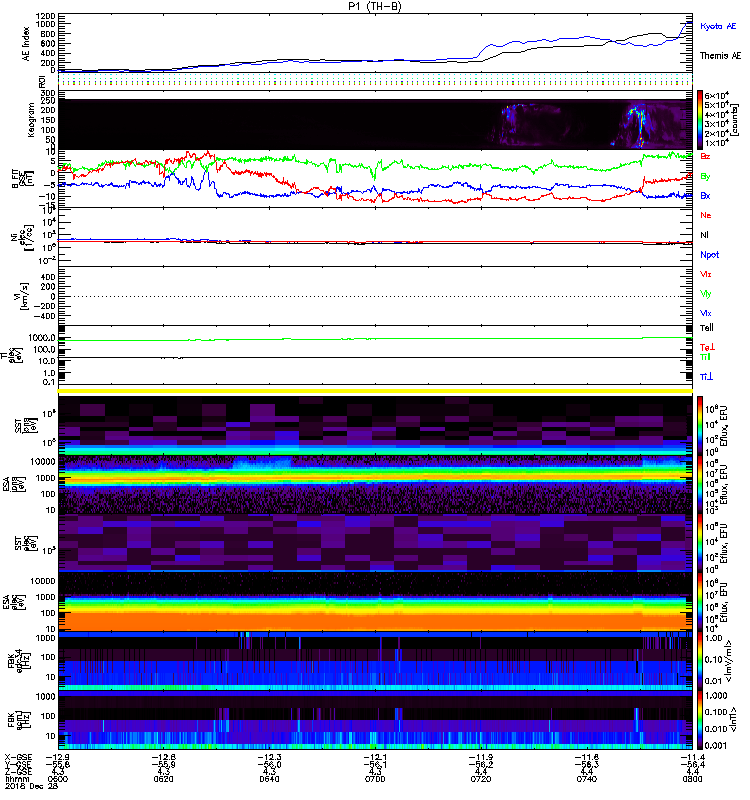Click the 'AE Index' axis title
Viewport: 750px width, 800px height.
point(26,44)
